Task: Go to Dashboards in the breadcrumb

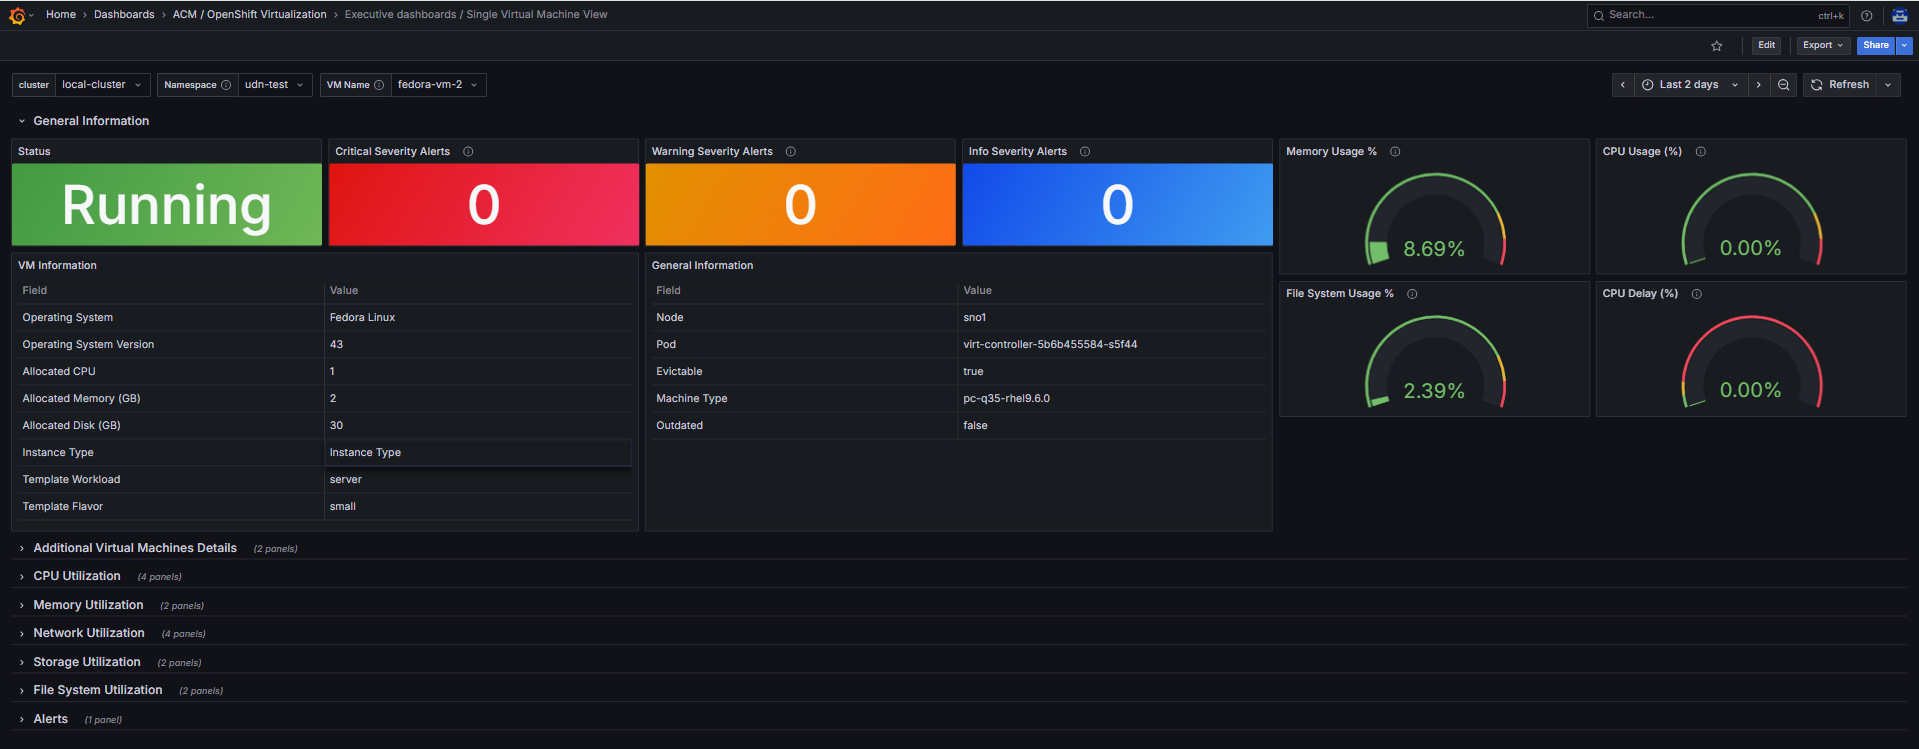Action: (x=124, y=15)
